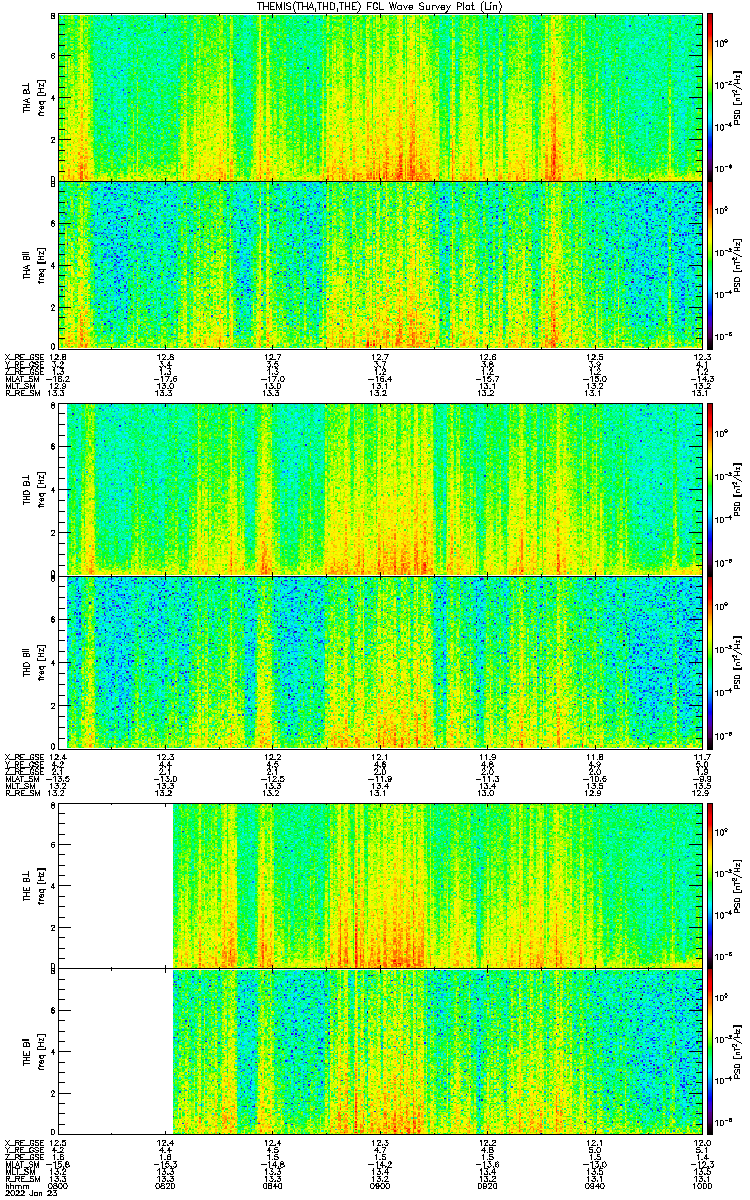
Task: Click the 11.7 X_RE_GSE value at THD's right end
Action: pos(702,757)
